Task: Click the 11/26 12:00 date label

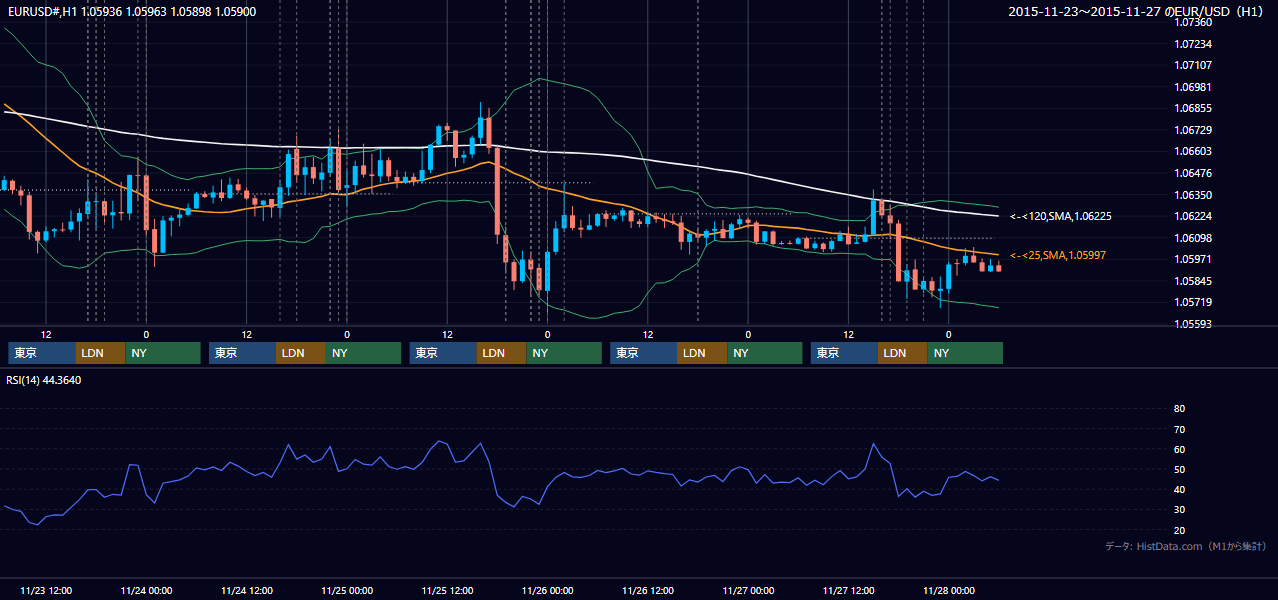Action: [648, 590]
